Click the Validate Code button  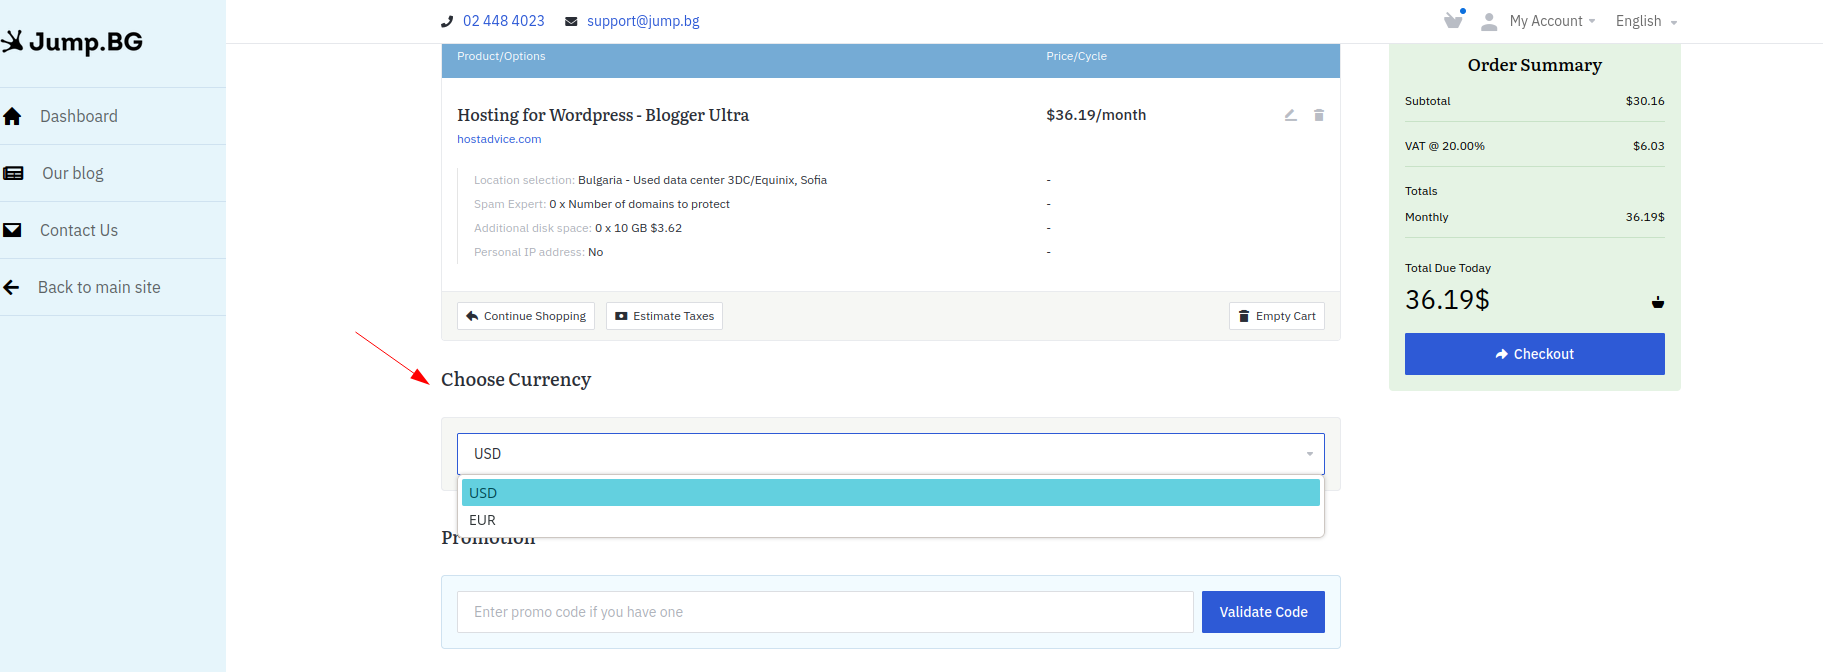[1263, 612]
